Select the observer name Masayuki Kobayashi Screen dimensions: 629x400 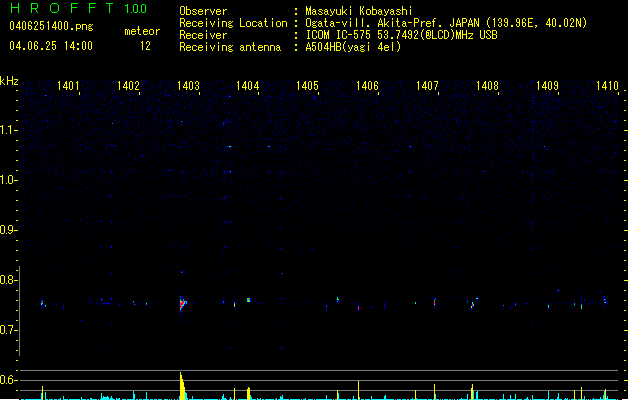[359, 11]
